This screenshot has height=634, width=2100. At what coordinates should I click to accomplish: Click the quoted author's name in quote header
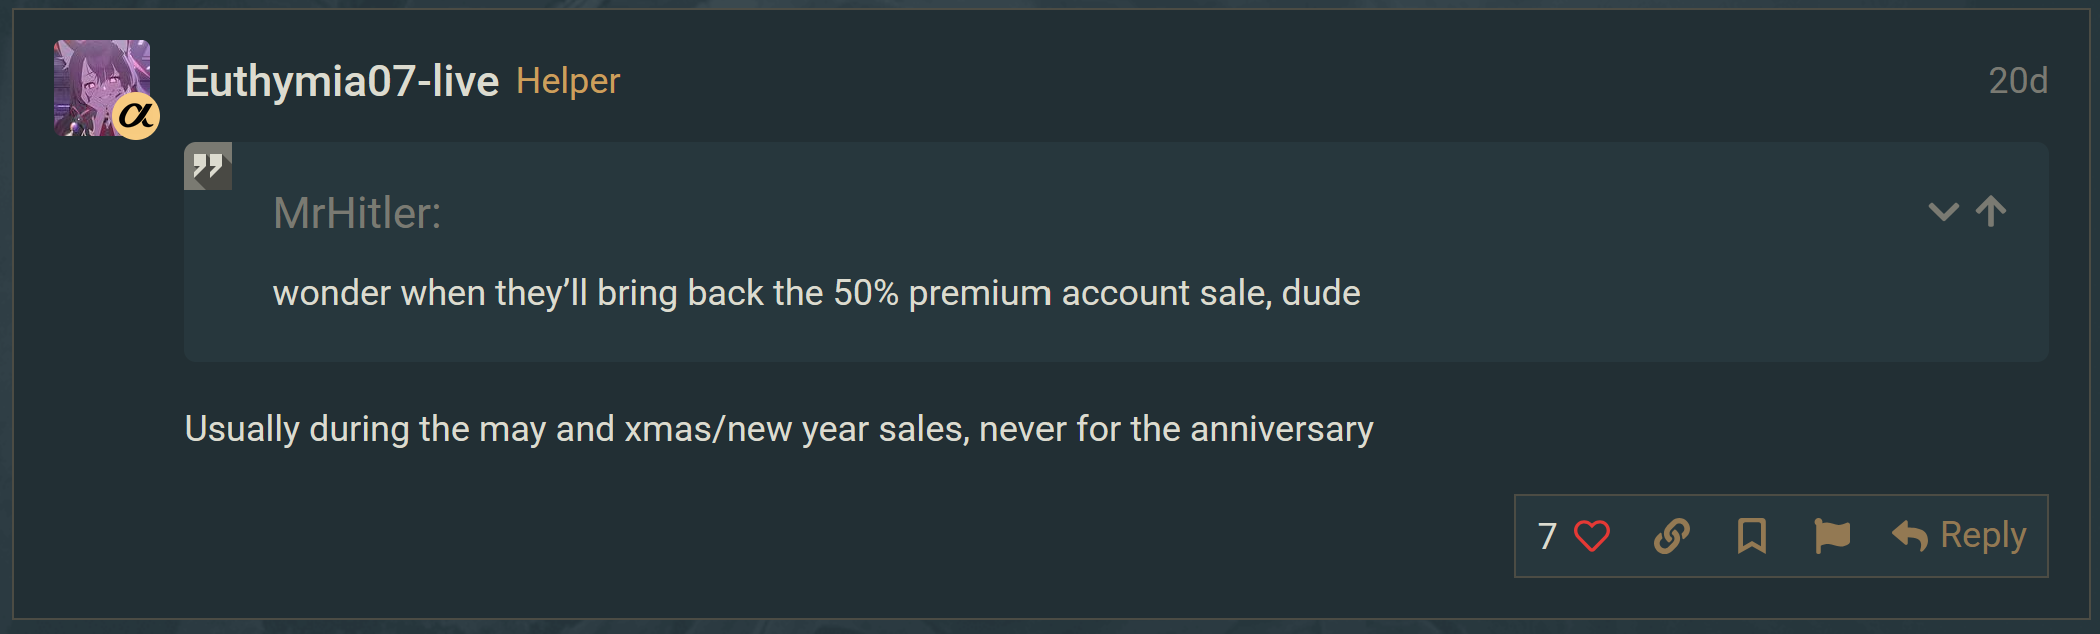[x=357, y=213]
